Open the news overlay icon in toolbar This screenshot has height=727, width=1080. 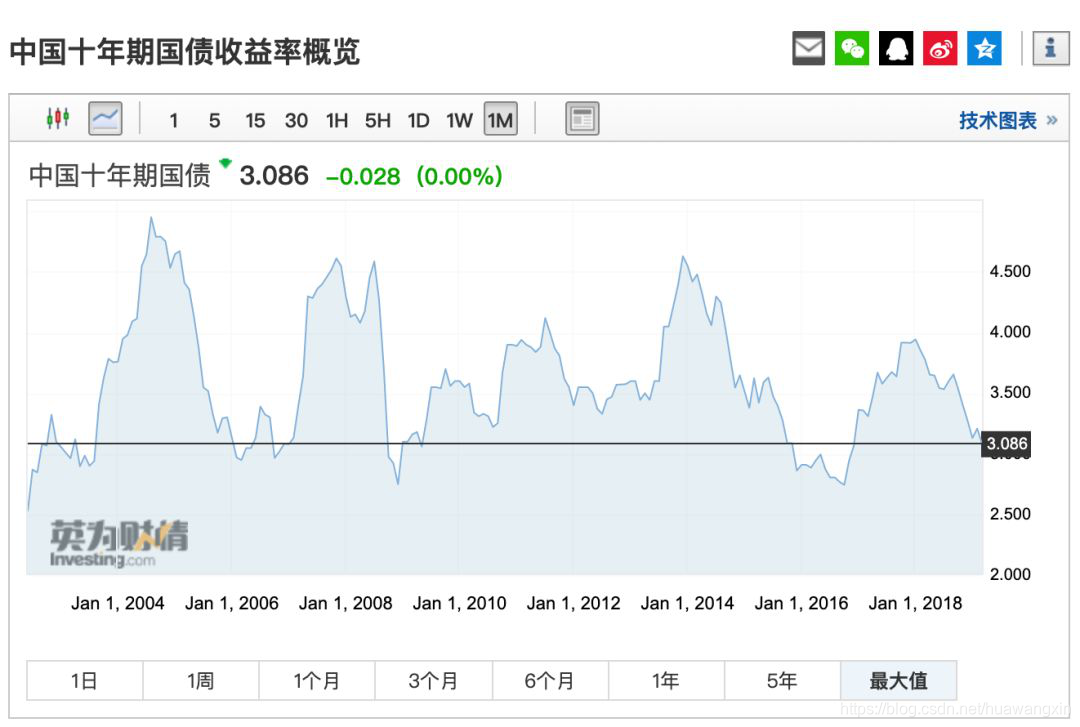(x=582, y=119)
